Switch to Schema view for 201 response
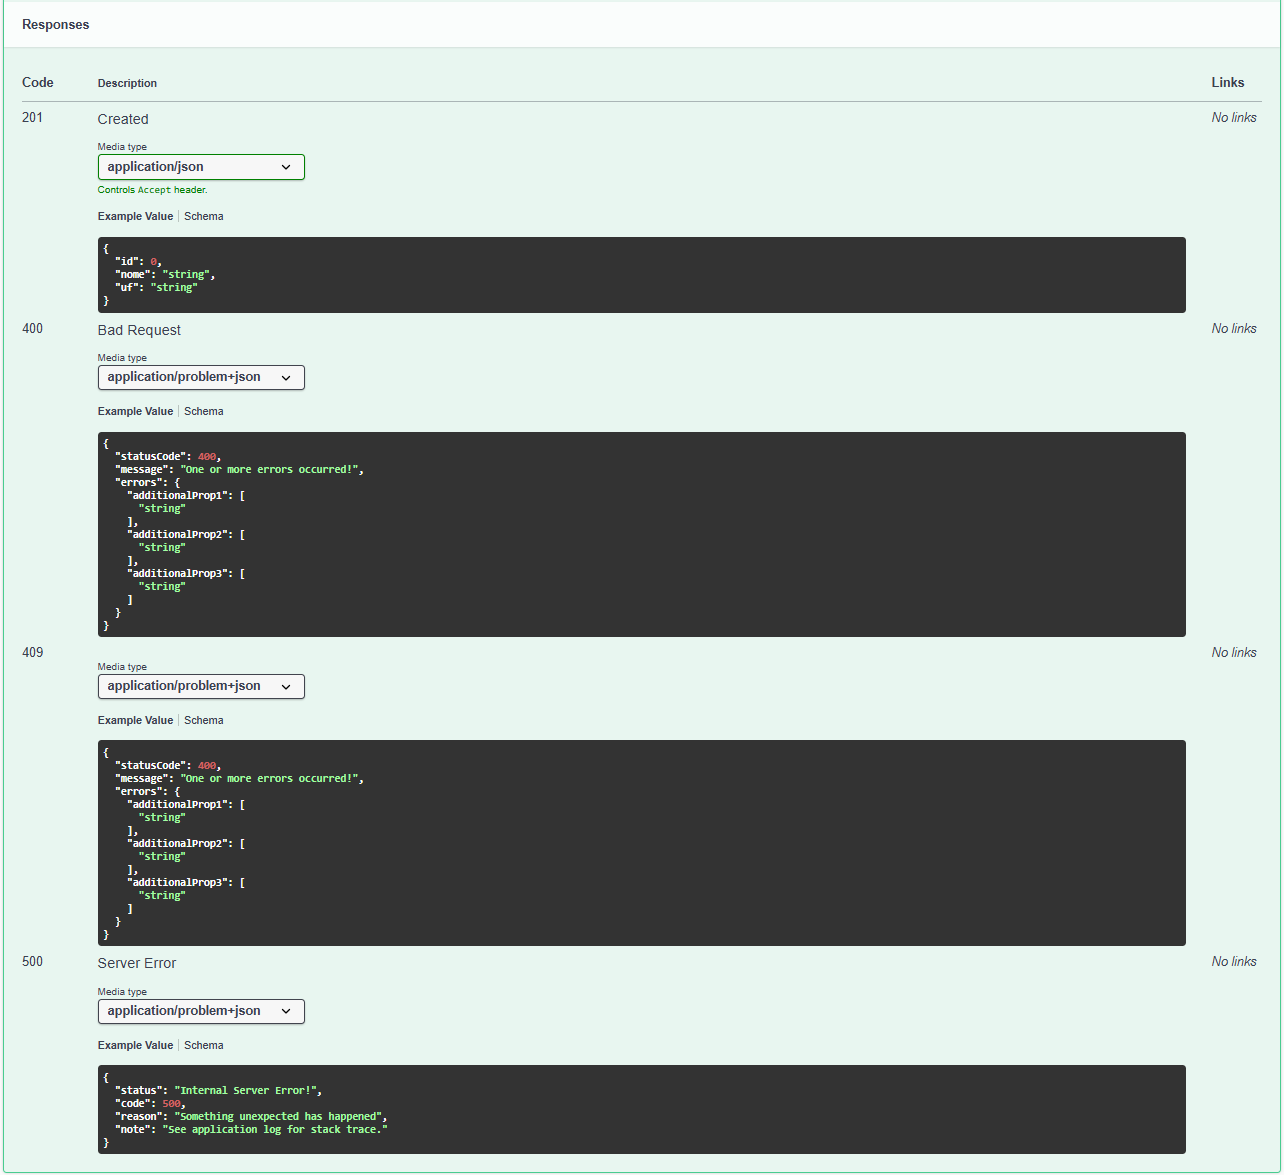 (203, 216)
